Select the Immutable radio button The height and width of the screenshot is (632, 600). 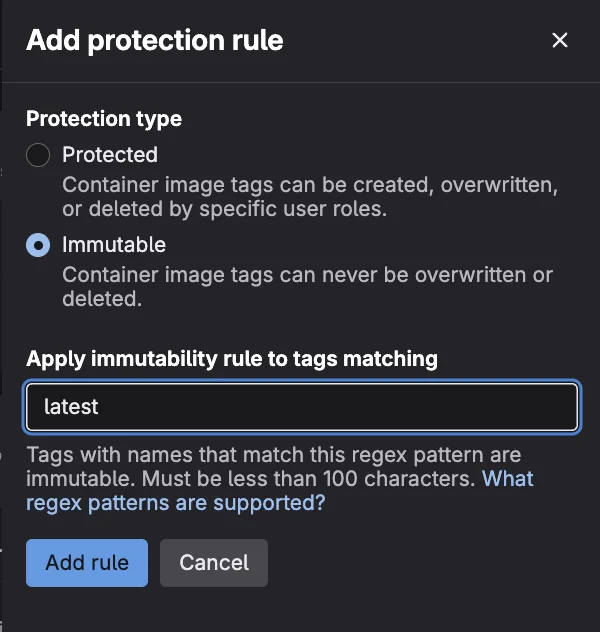[x=38, y=245]
